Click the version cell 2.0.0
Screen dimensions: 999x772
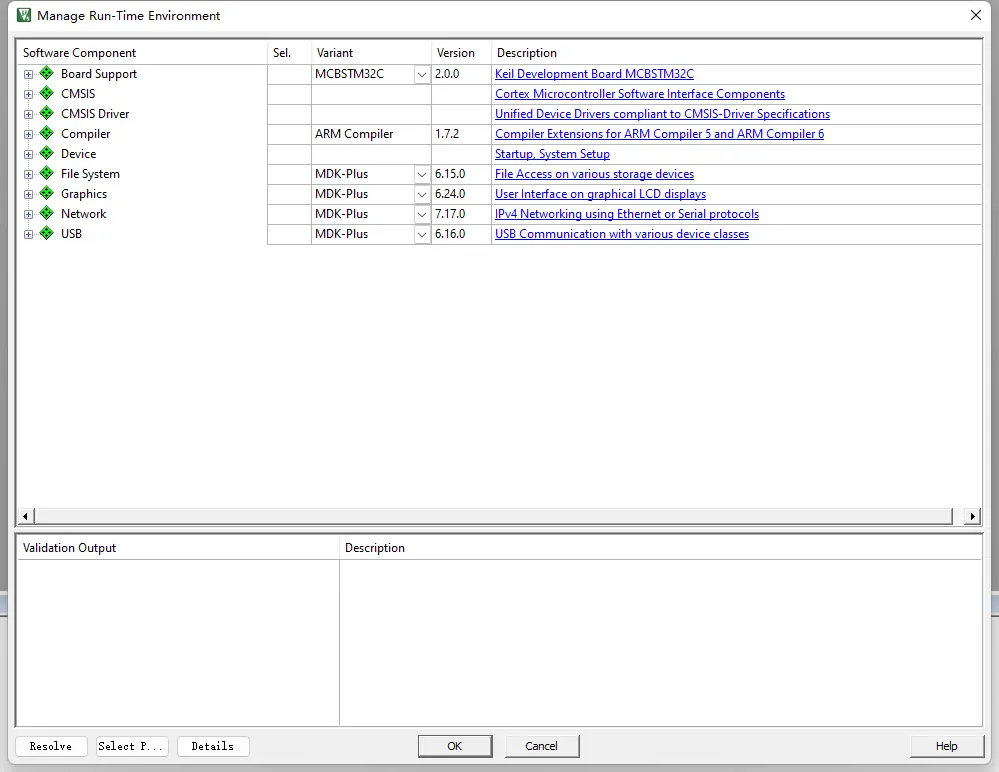click(x=461, y=74)
